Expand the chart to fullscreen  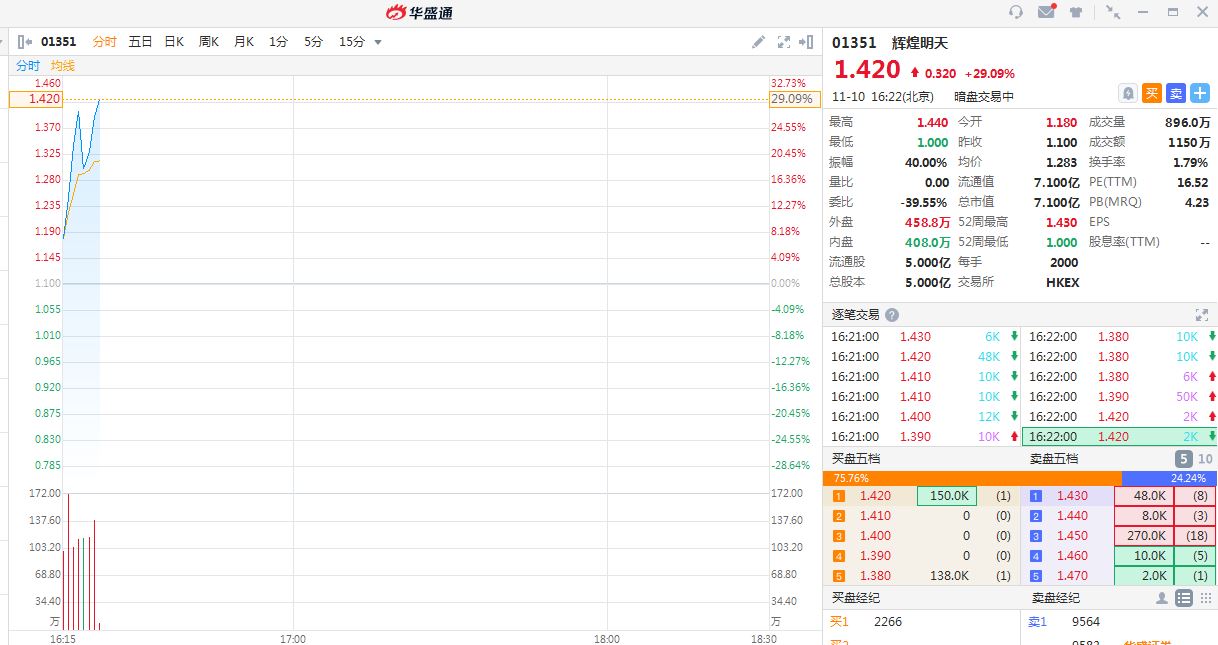pyautogui.click(x=783, y=42)
